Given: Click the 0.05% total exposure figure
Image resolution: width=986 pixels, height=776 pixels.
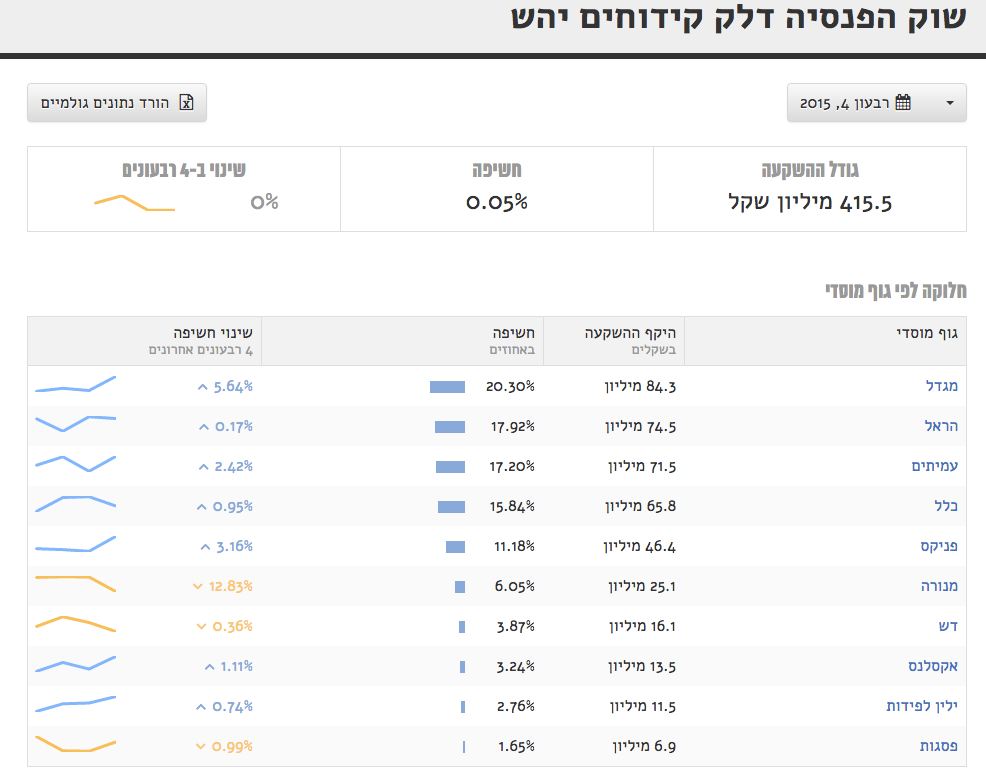Looking at the screenshot, I should [x=497, y=202].
